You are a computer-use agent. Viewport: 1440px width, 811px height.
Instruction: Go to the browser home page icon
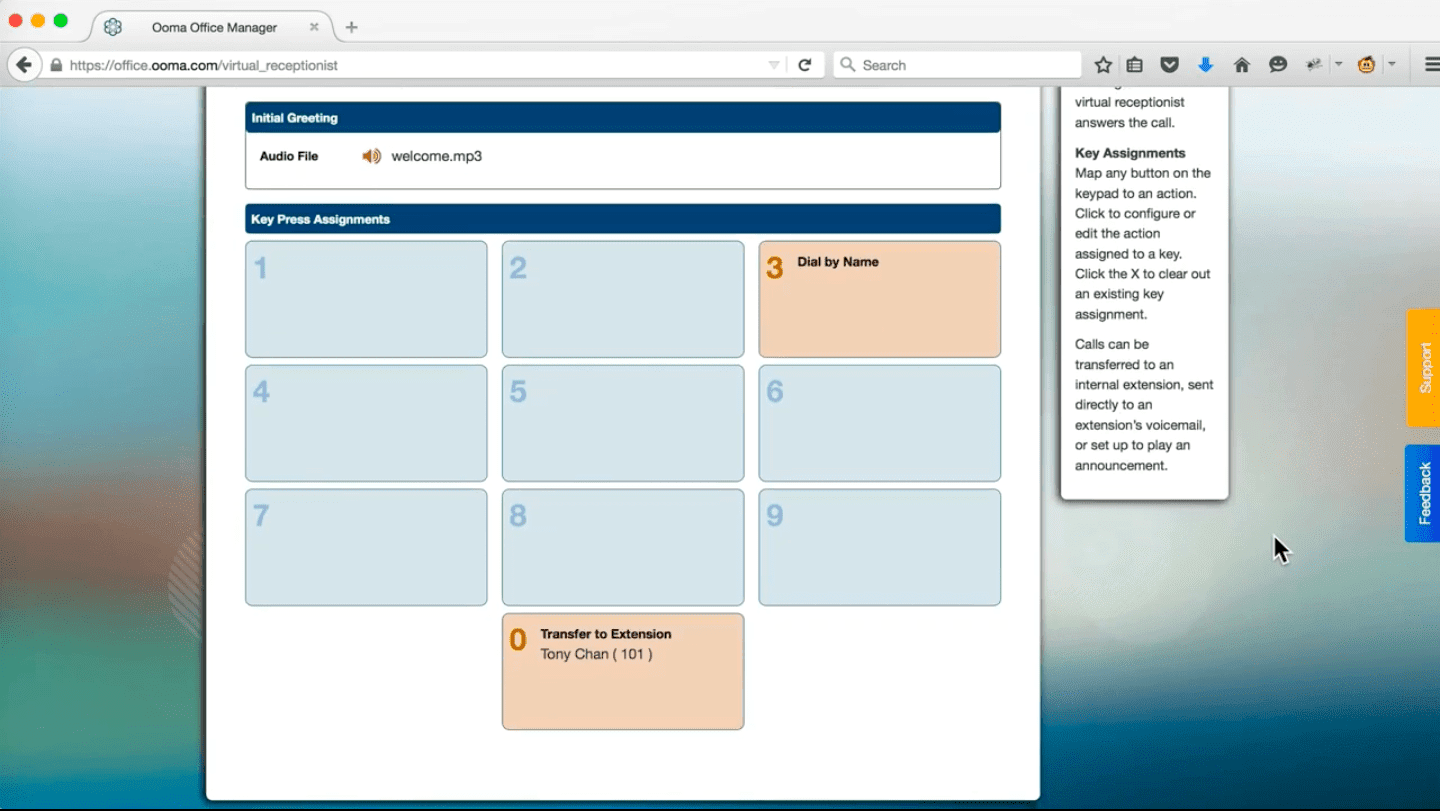1242,65
